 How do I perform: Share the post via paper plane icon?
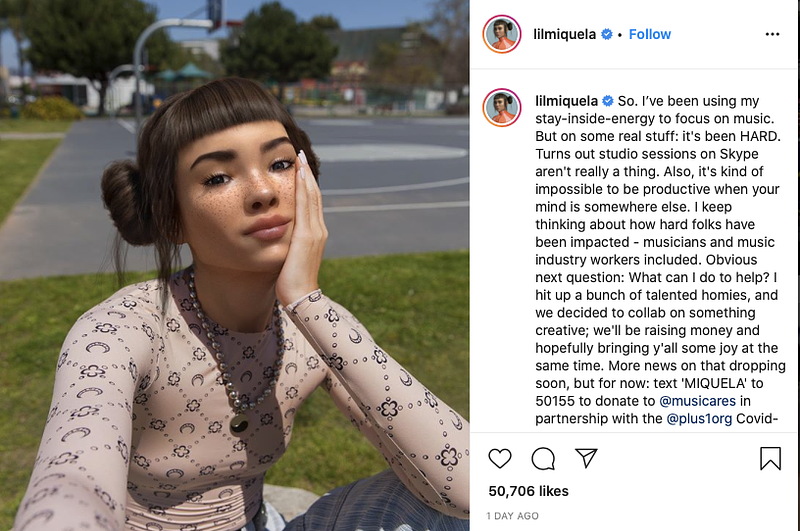pos(586,458)
